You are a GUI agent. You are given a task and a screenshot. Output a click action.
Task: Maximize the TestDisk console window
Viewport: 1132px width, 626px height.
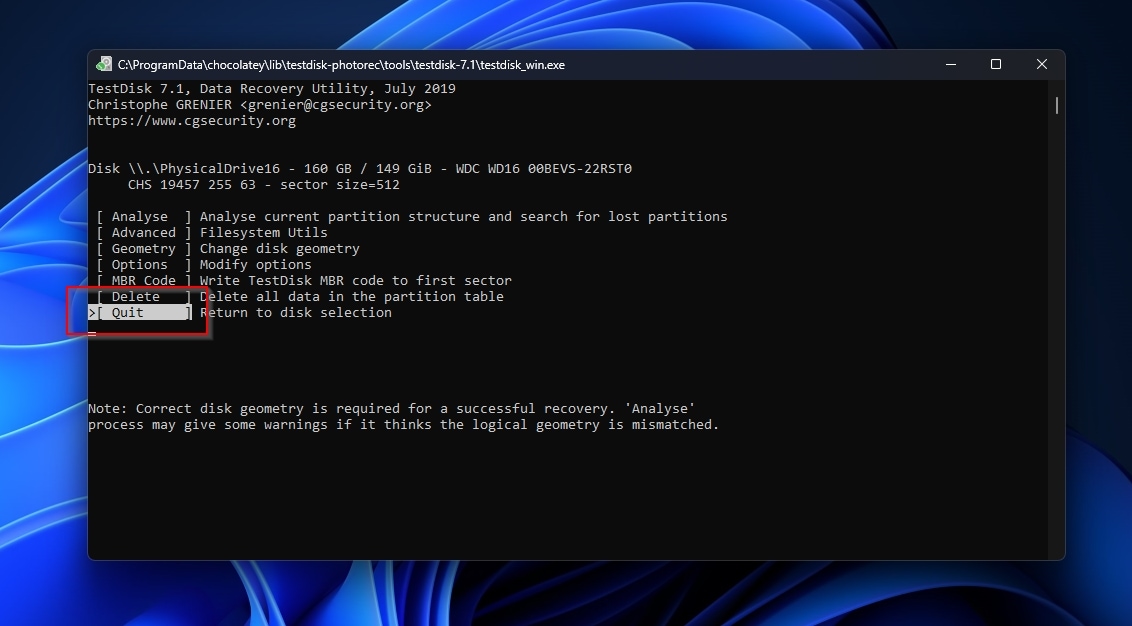(996, 64)
